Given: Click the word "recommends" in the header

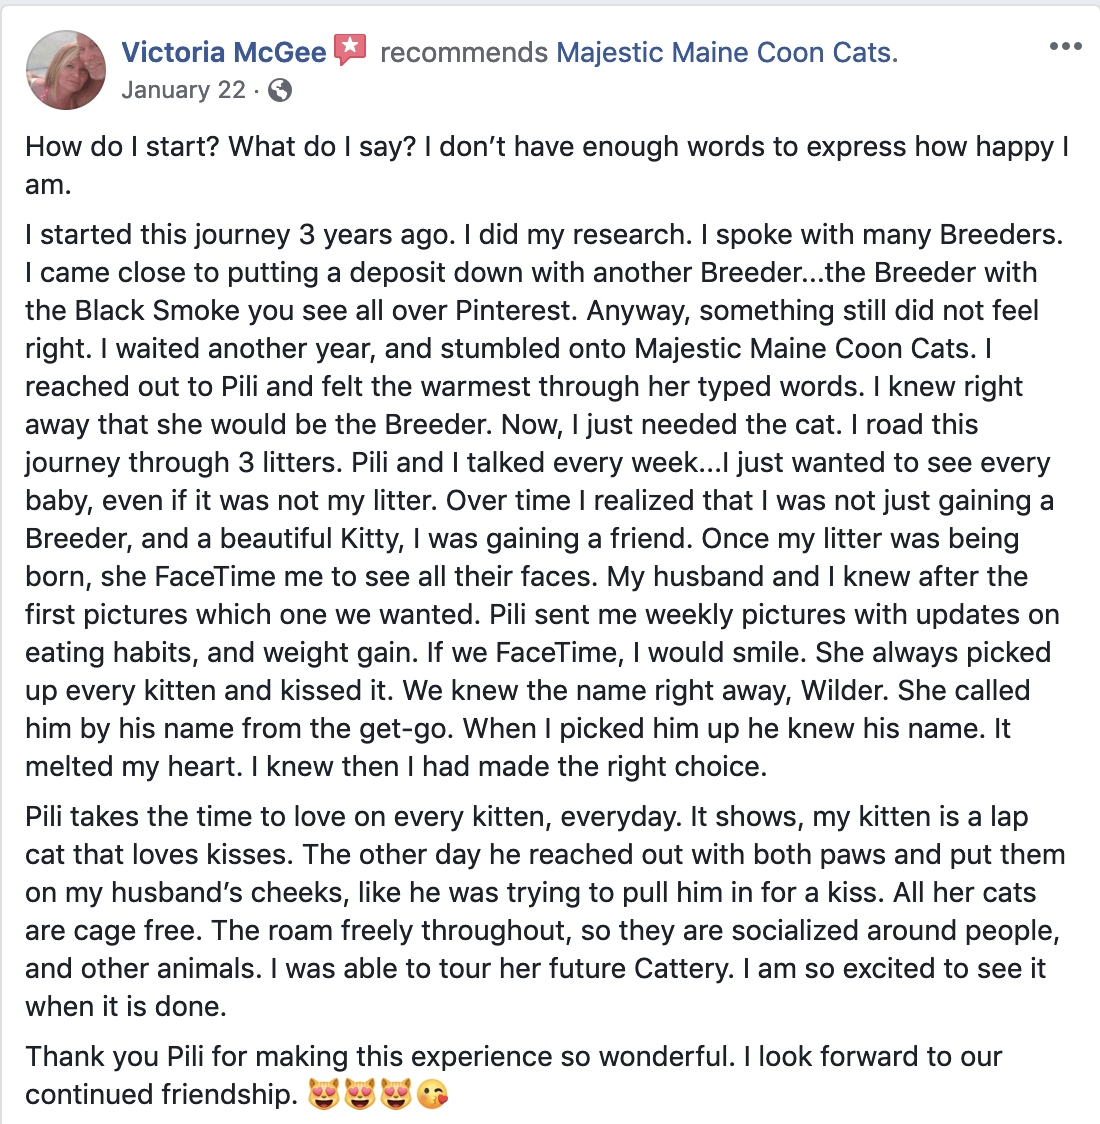Looking at the screenshot, I should coord(464,52).
